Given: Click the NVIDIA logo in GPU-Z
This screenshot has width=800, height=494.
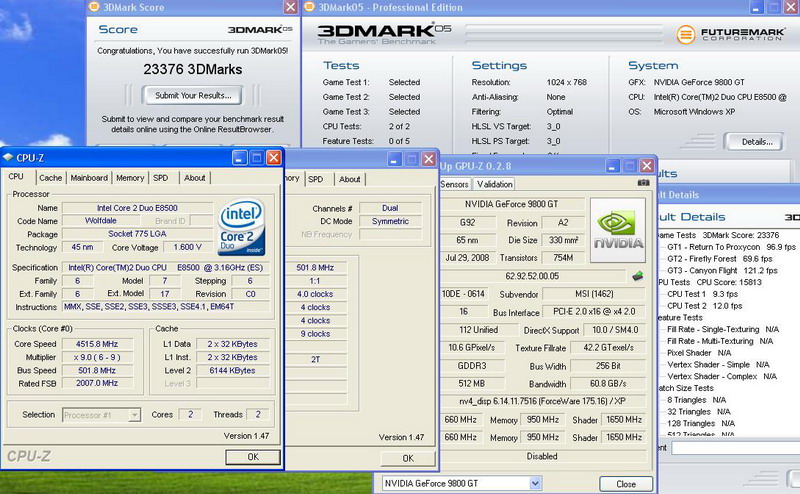Looking at the screenshot, I should [618, 230].
